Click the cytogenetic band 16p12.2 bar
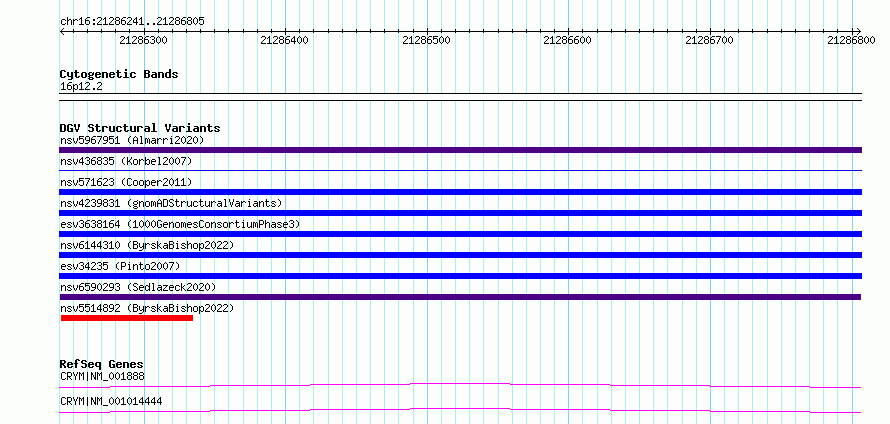Screen dimensions: 890x424 tap(460, 97)
